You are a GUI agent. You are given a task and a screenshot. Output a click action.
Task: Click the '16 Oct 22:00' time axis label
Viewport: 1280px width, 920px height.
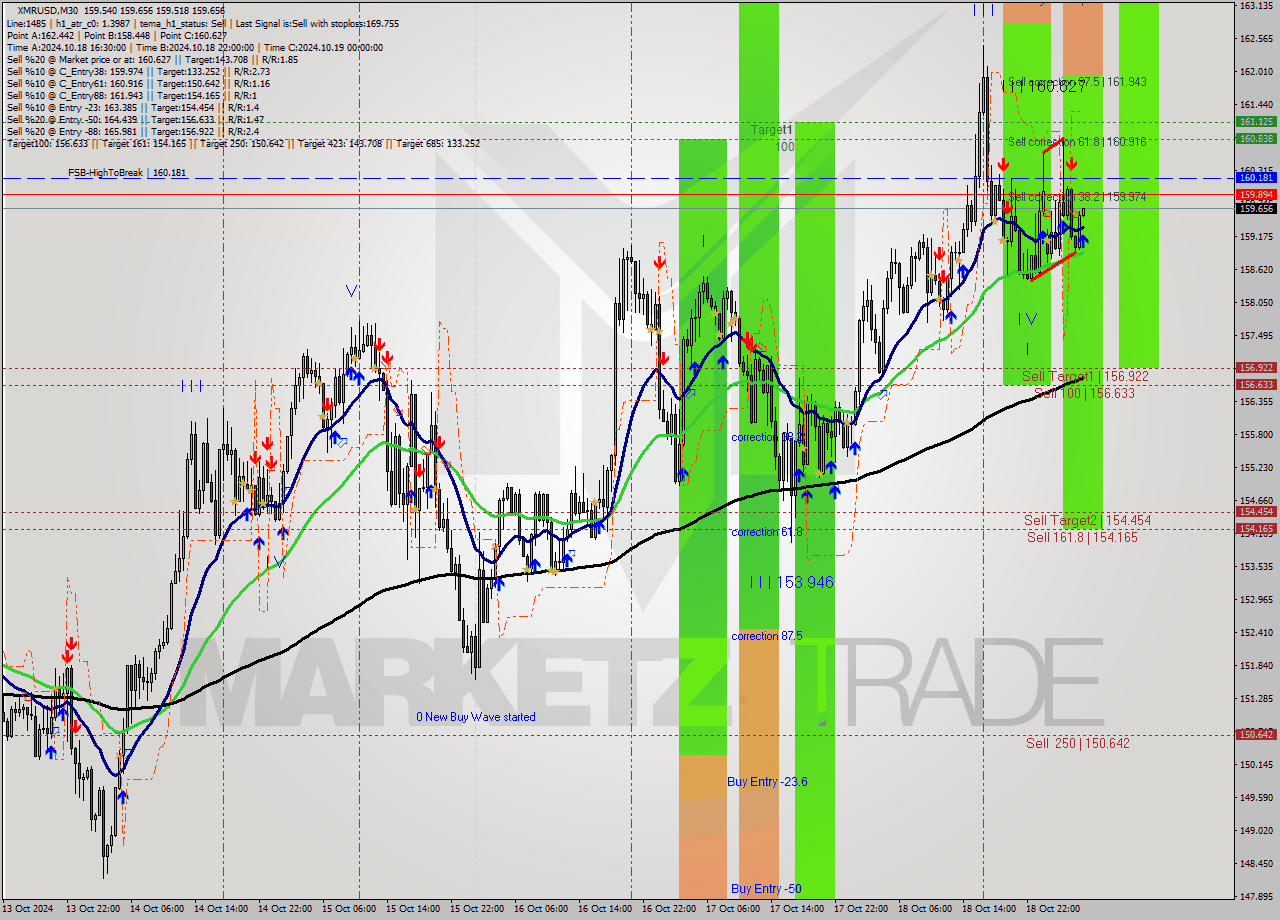pos(668,909)
